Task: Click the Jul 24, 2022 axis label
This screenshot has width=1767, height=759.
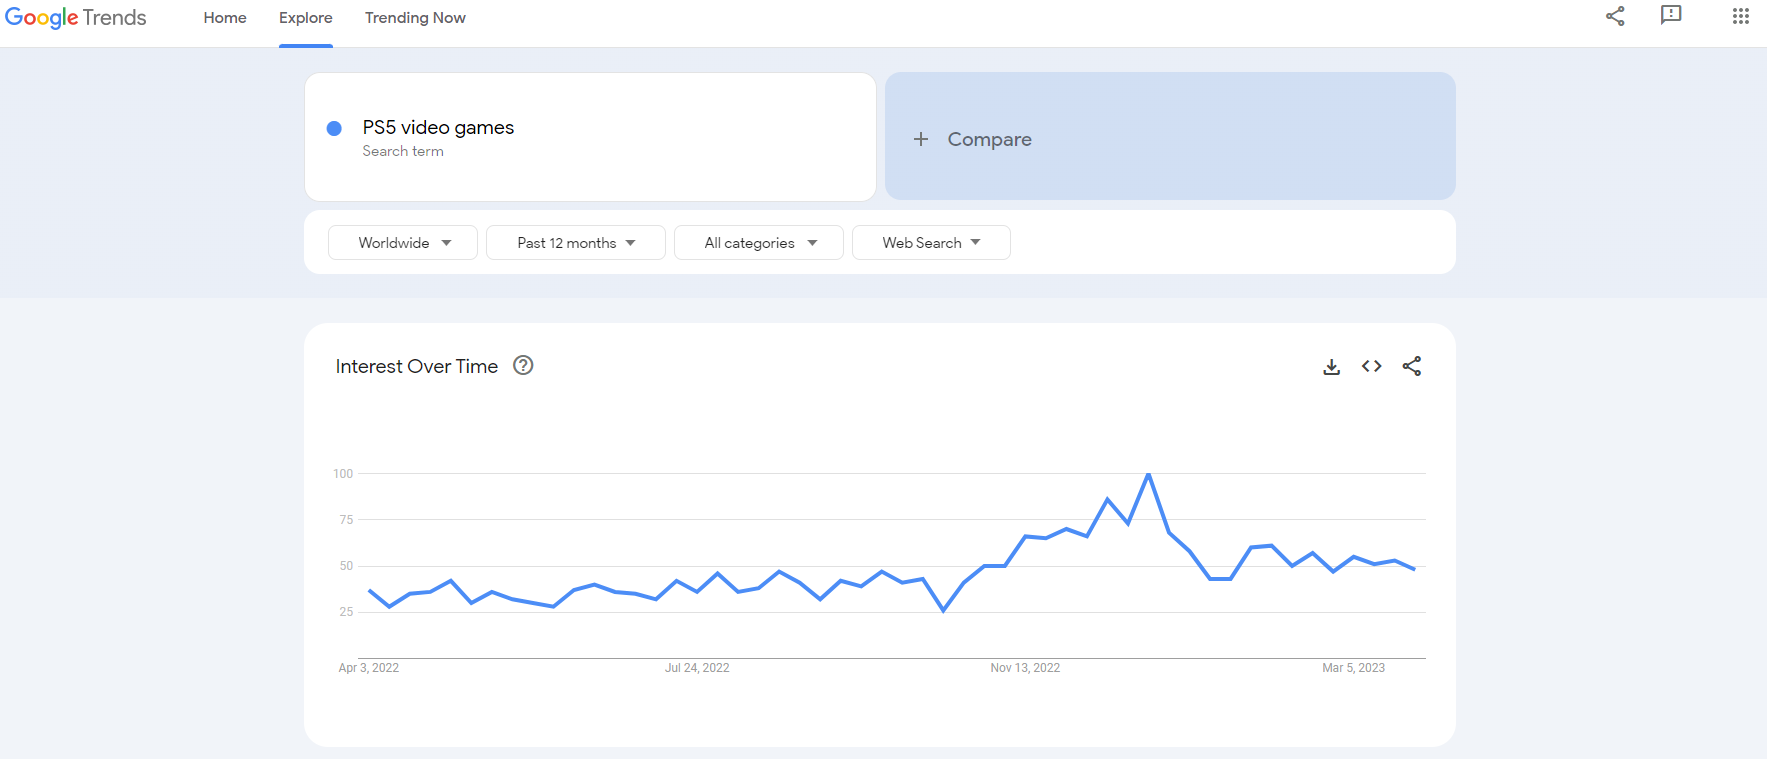Action: (697, 668)
